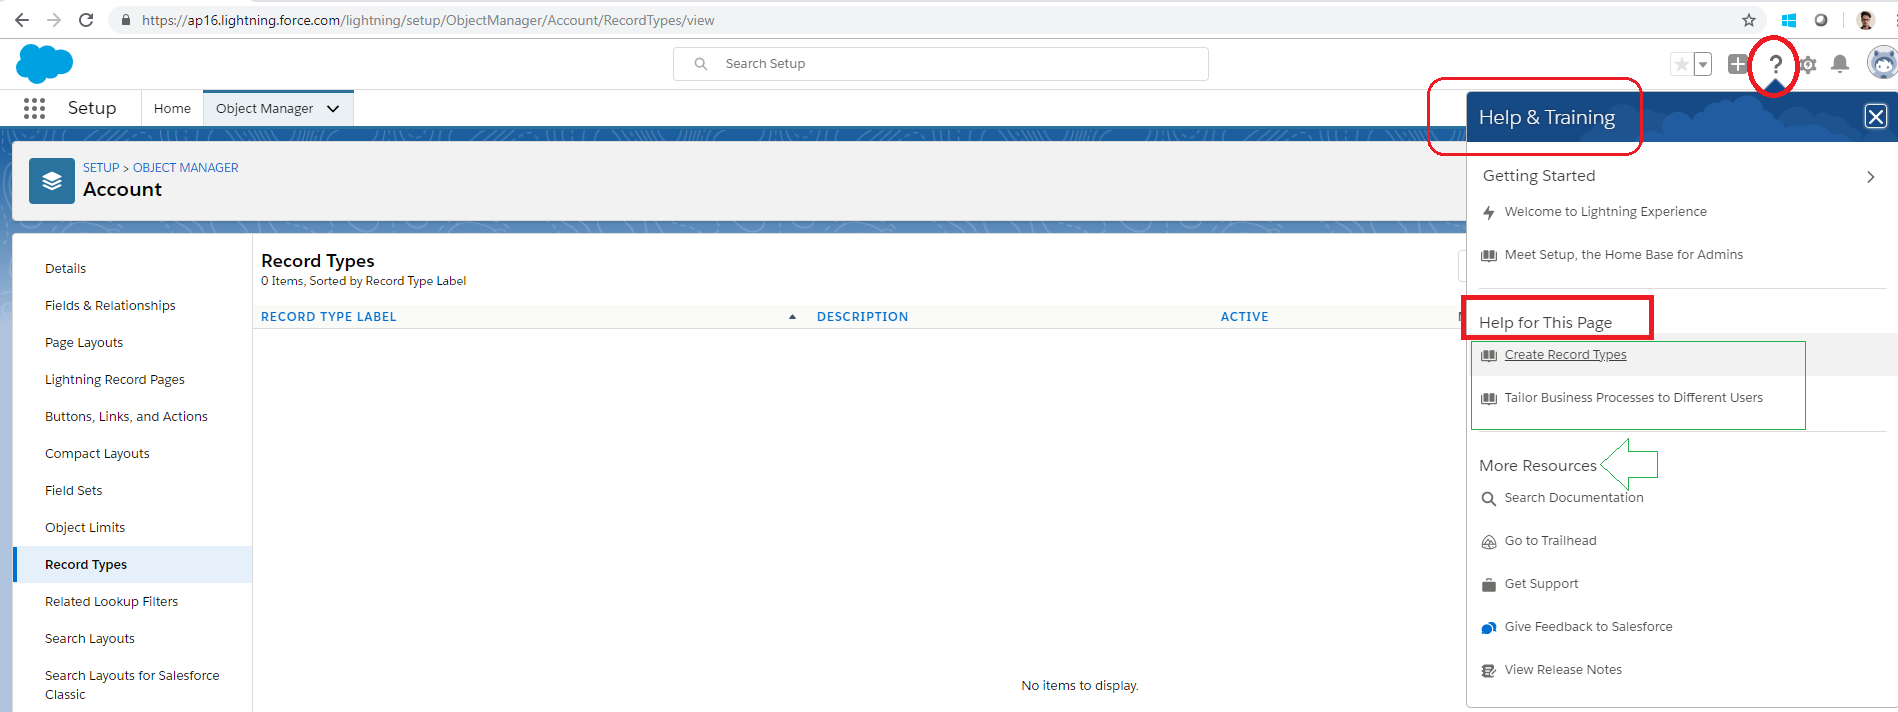This screenshot has width=1898, height=712.
Task: Click the Help question mark icon
Action: point(1775,65)
